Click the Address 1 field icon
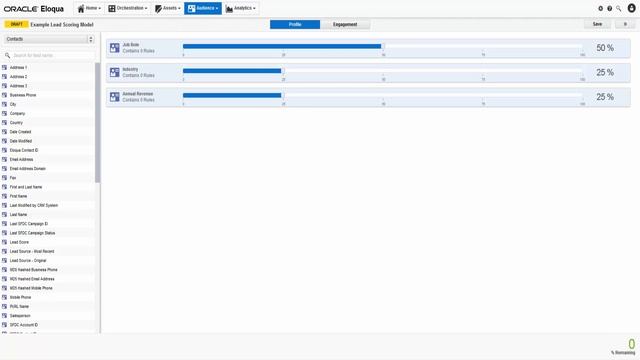 coord(4,67)
